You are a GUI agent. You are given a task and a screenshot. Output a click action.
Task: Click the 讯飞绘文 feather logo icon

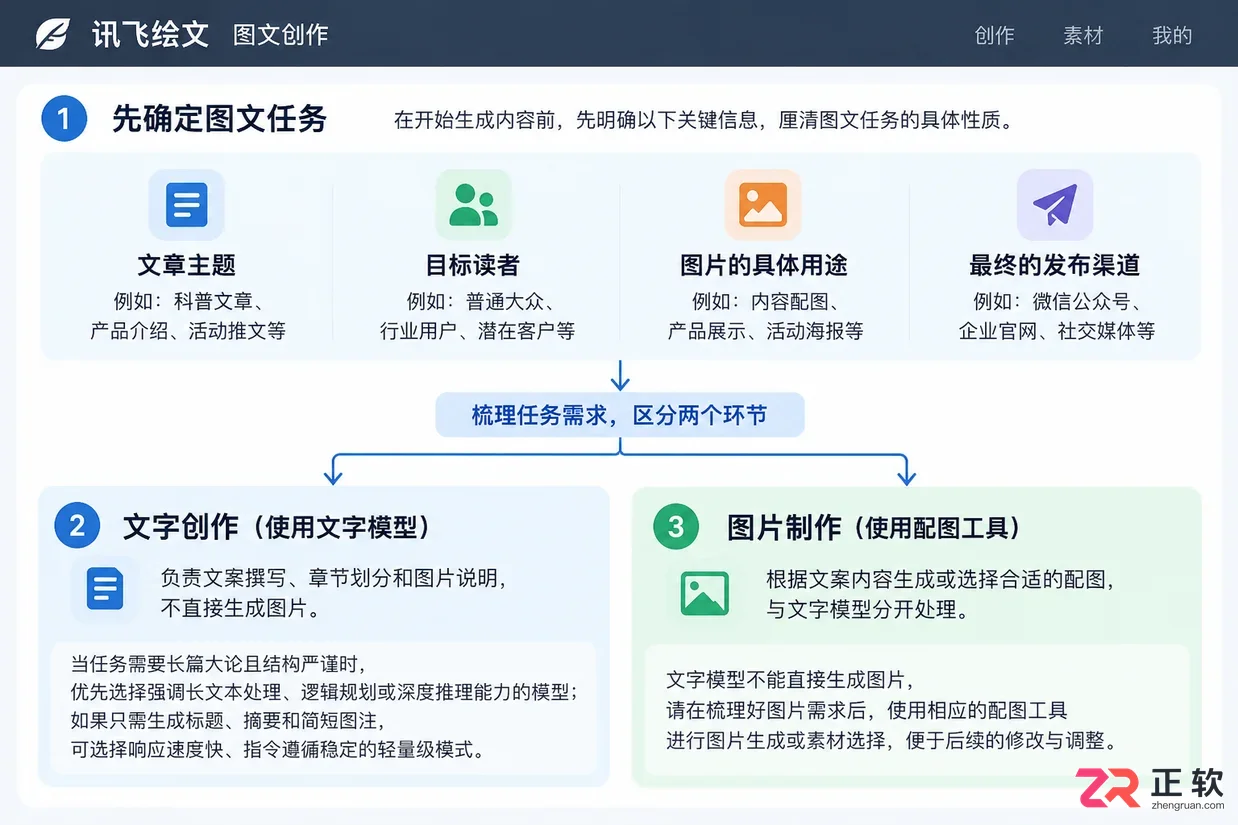click(52, 35)
